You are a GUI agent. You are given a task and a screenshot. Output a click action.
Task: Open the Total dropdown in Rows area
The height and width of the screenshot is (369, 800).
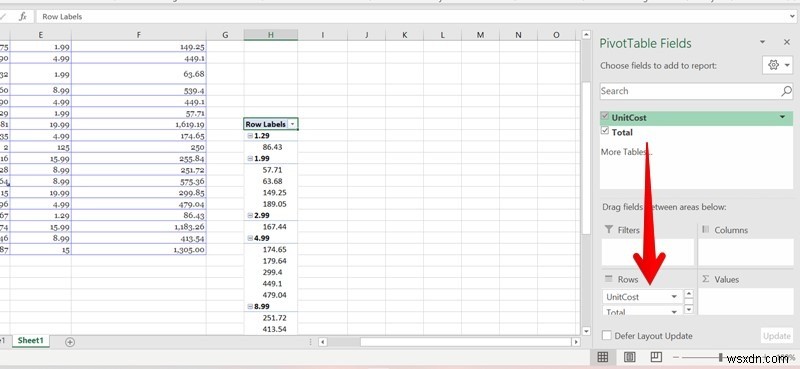pos(673,311)
